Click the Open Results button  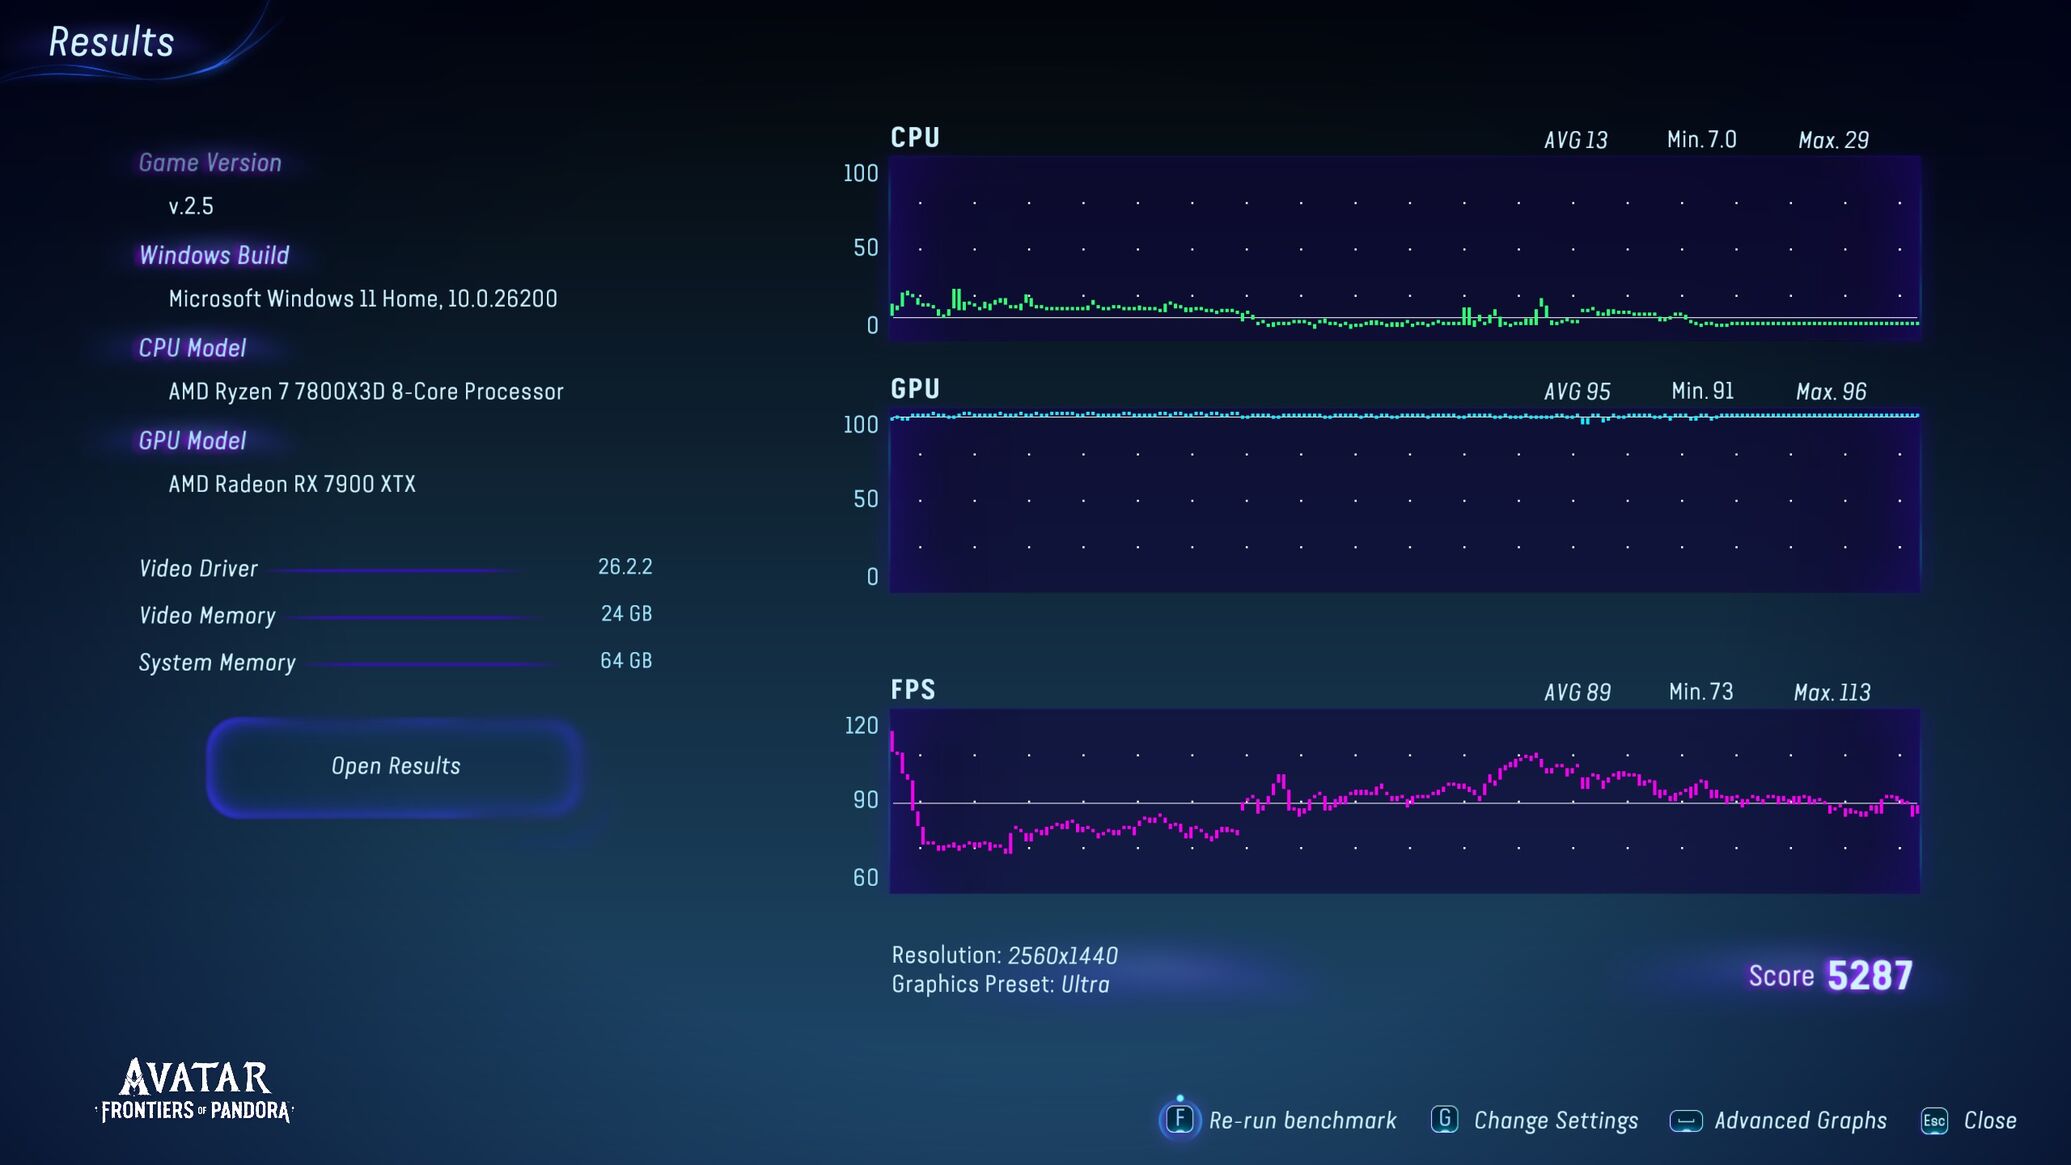click(x=395, y=767)
